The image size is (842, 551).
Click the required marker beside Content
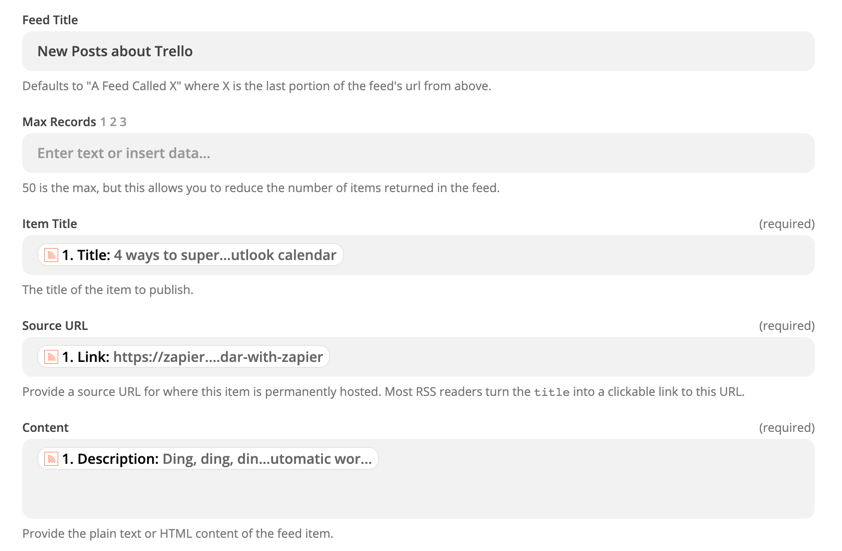[786, 428]
